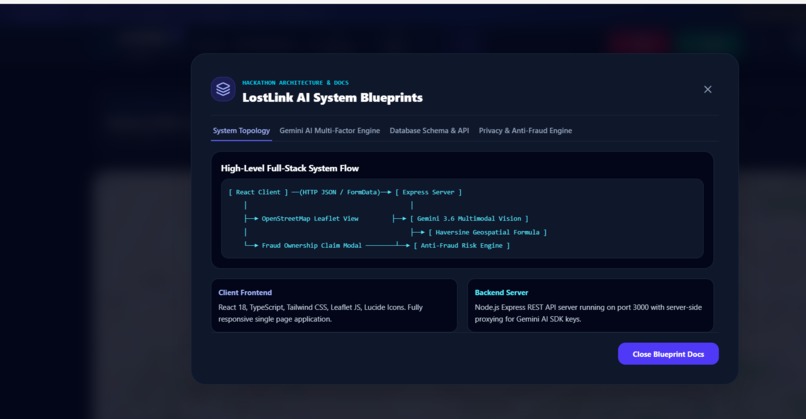806x419 pixels.
Task: Close the blueprints modal with X
Action: pos(708,89)
